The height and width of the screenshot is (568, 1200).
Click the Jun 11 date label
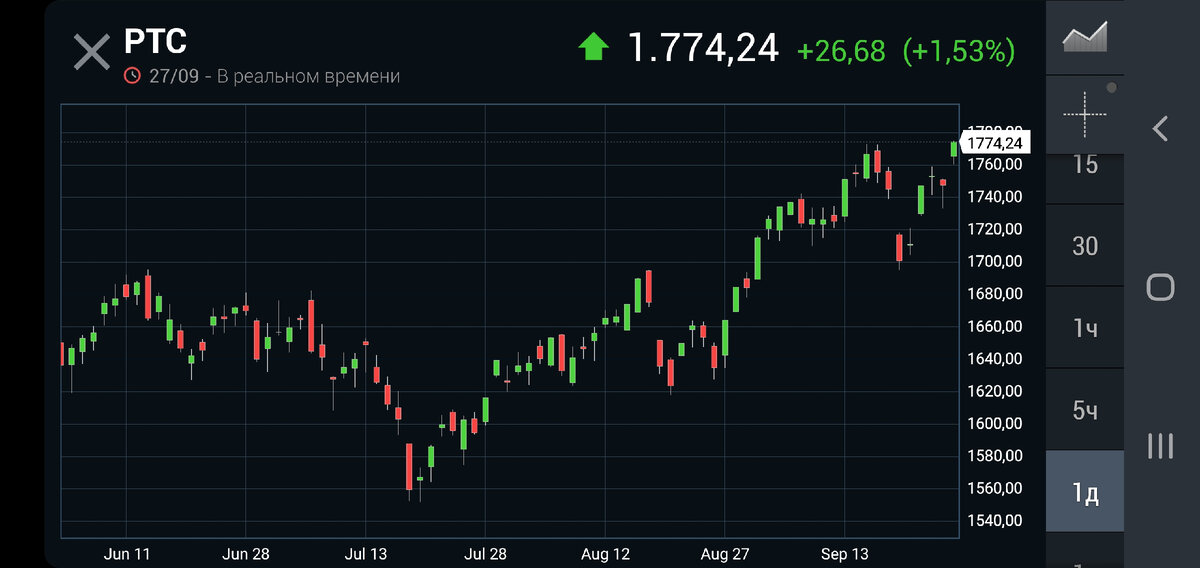click(127, 553)
